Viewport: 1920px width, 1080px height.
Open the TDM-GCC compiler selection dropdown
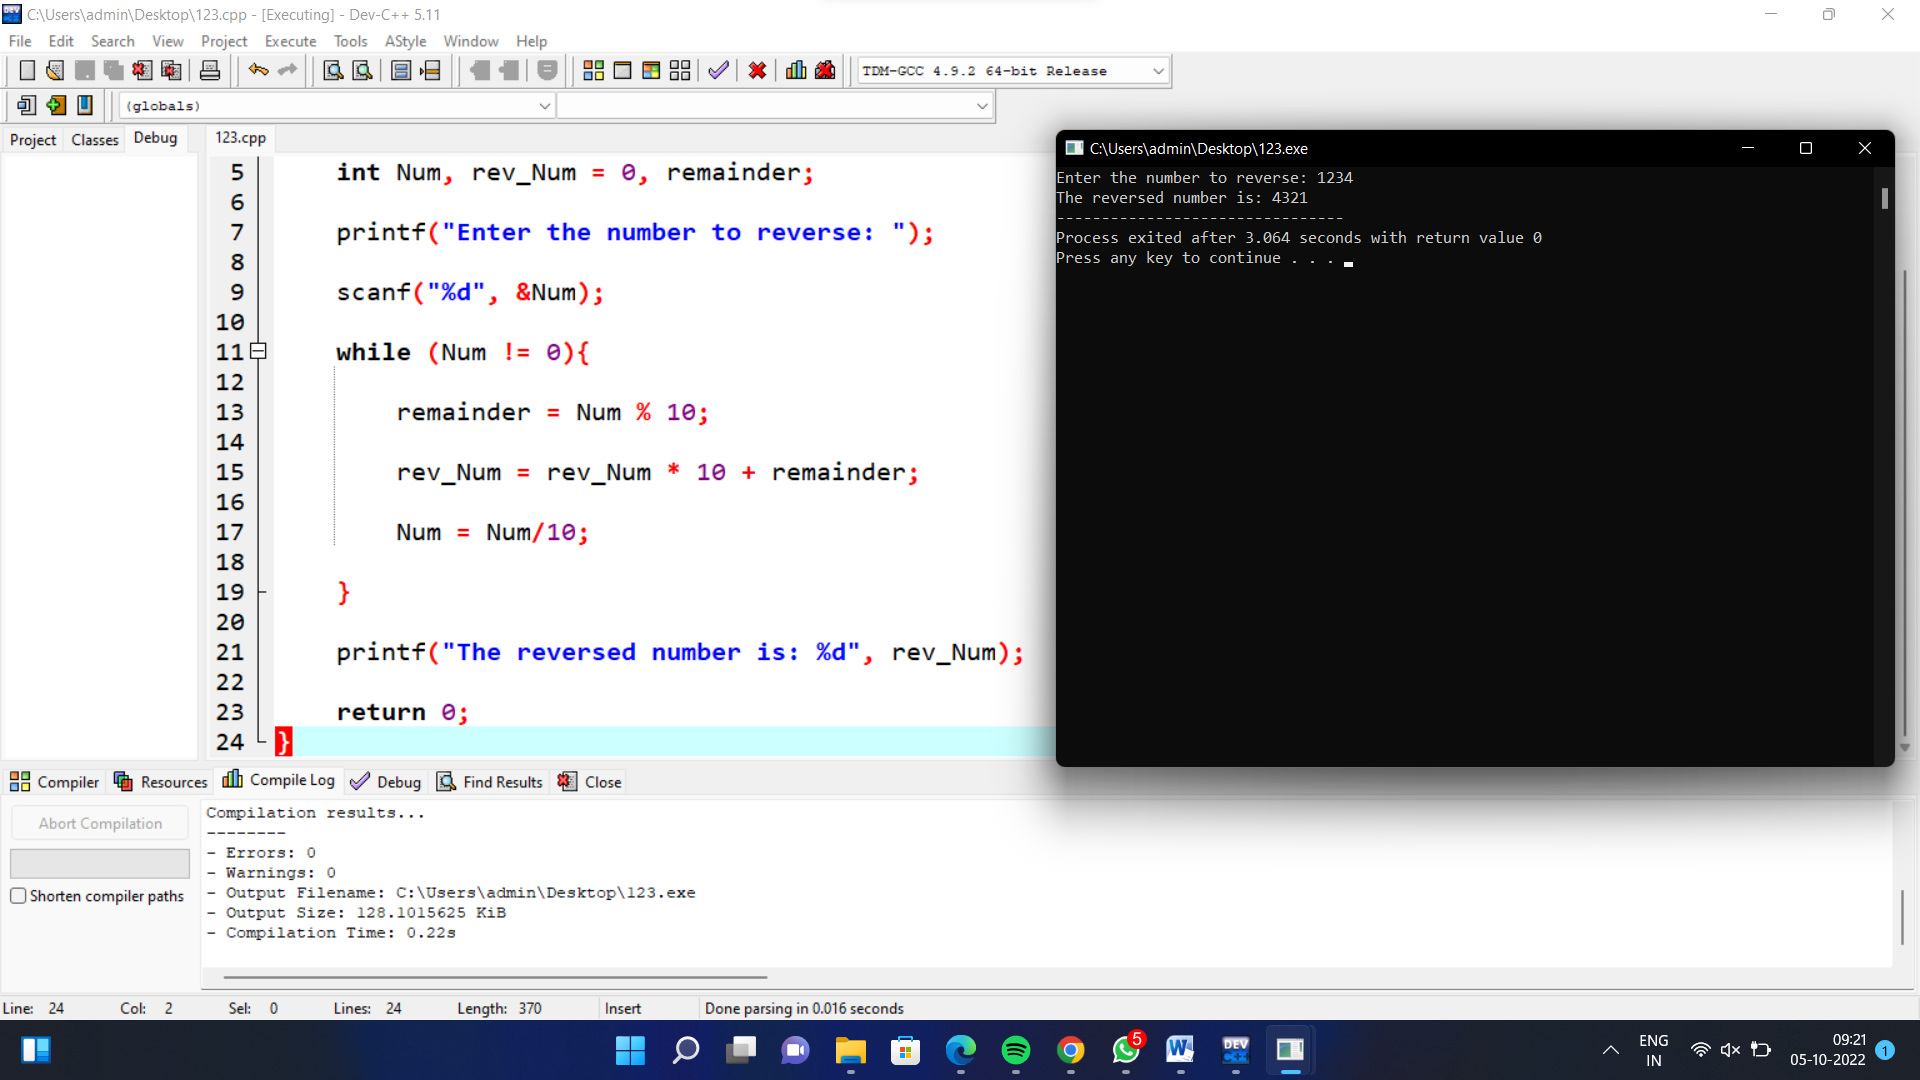tap(1157, 70)
